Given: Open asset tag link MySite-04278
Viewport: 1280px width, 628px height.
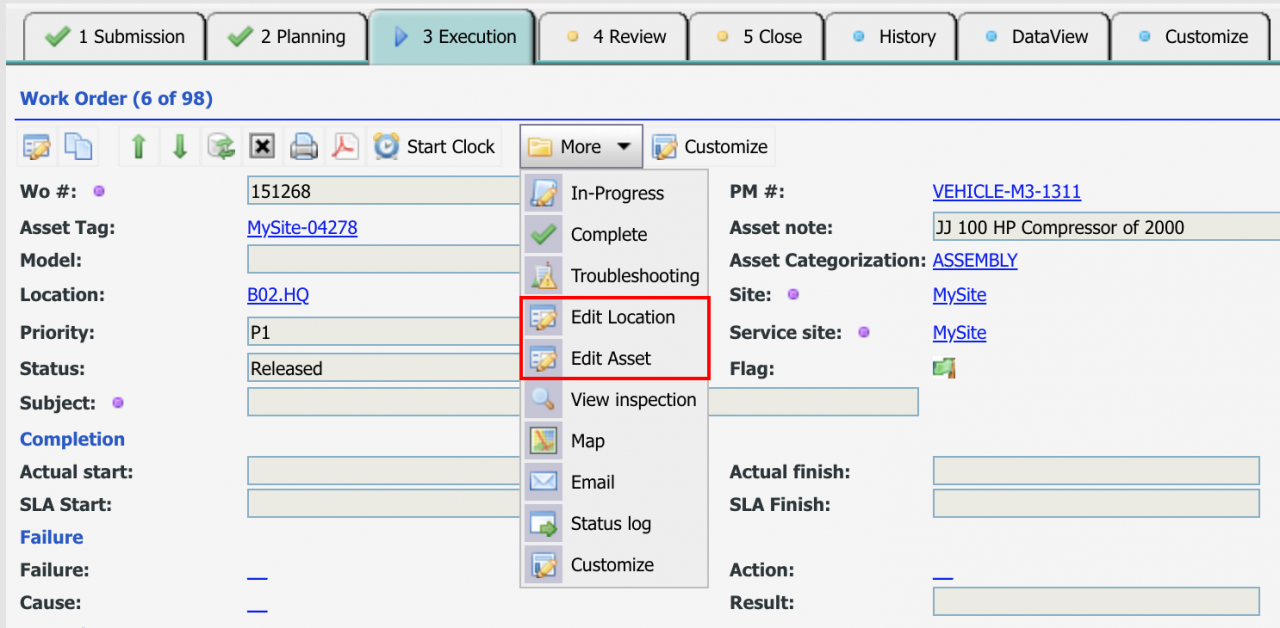Looking at the screenshot, I should click(302, 228).
